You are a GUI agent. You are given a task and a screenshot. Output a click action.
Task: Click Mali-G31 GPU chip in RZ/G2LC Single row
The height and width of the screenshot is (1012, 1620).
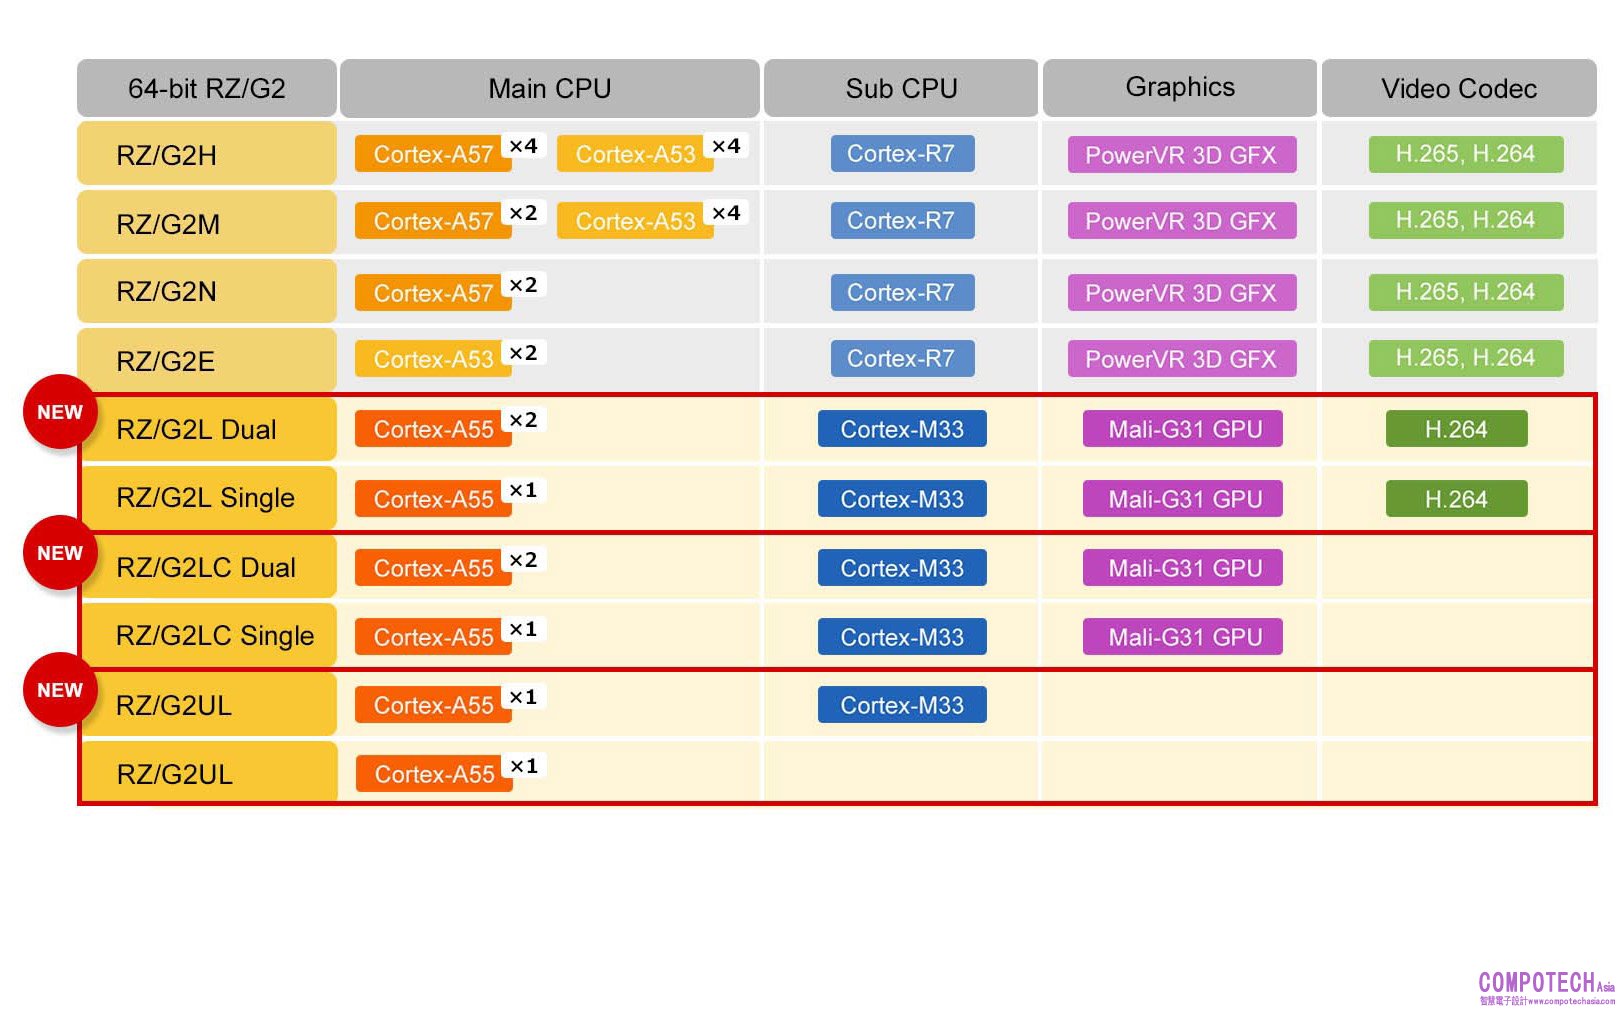click(1183, 637)
